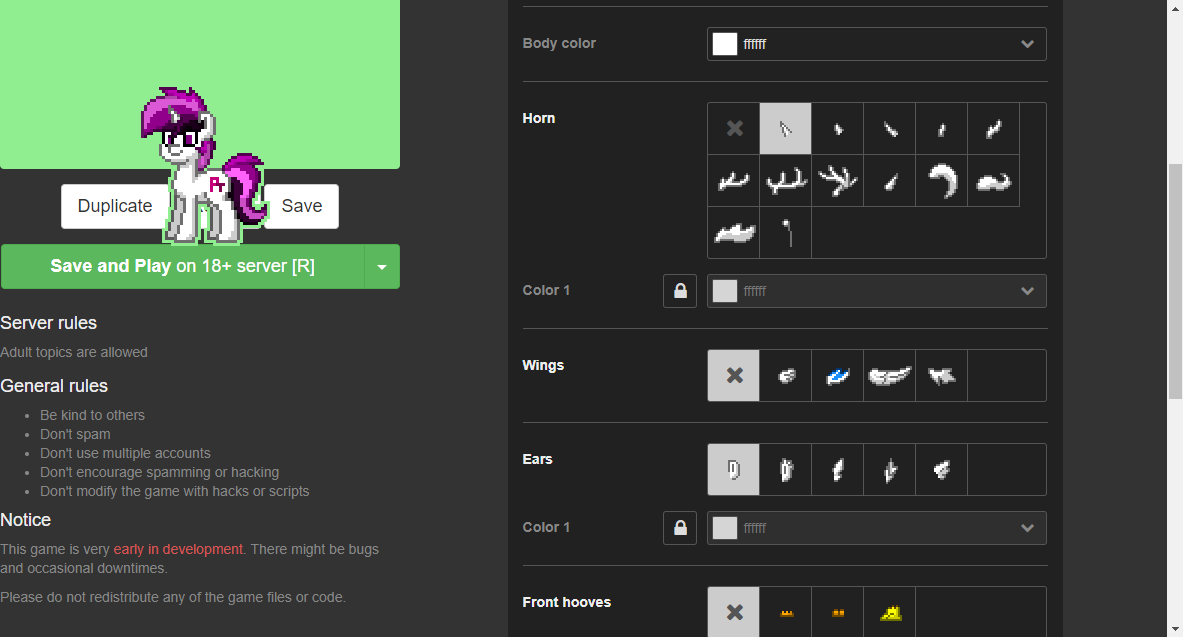Expand the Ears Color 1 dropdown arrow
This screenshot has width=1183, height=637.
[1027, 528]
